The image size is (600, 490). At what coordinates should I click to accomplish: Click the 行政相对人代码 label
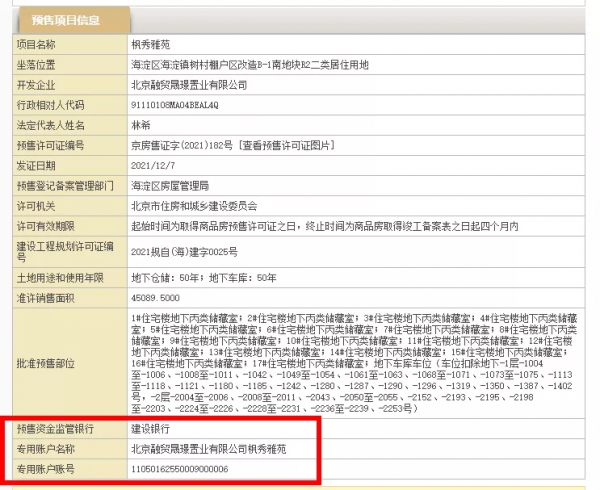pos(50,105)
